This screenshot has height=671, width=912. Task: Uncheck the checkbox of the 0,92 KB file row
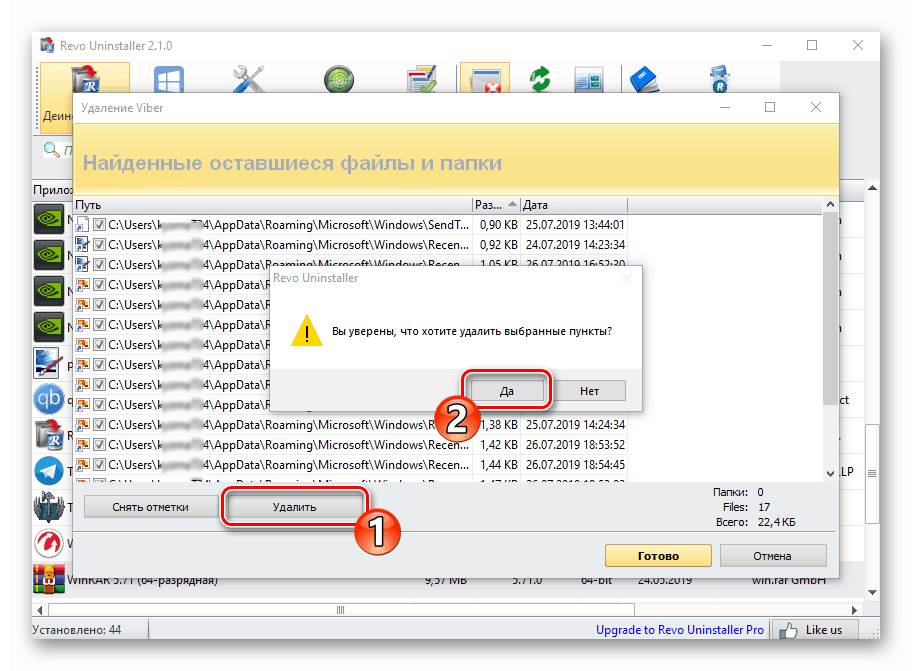point(99,245)
